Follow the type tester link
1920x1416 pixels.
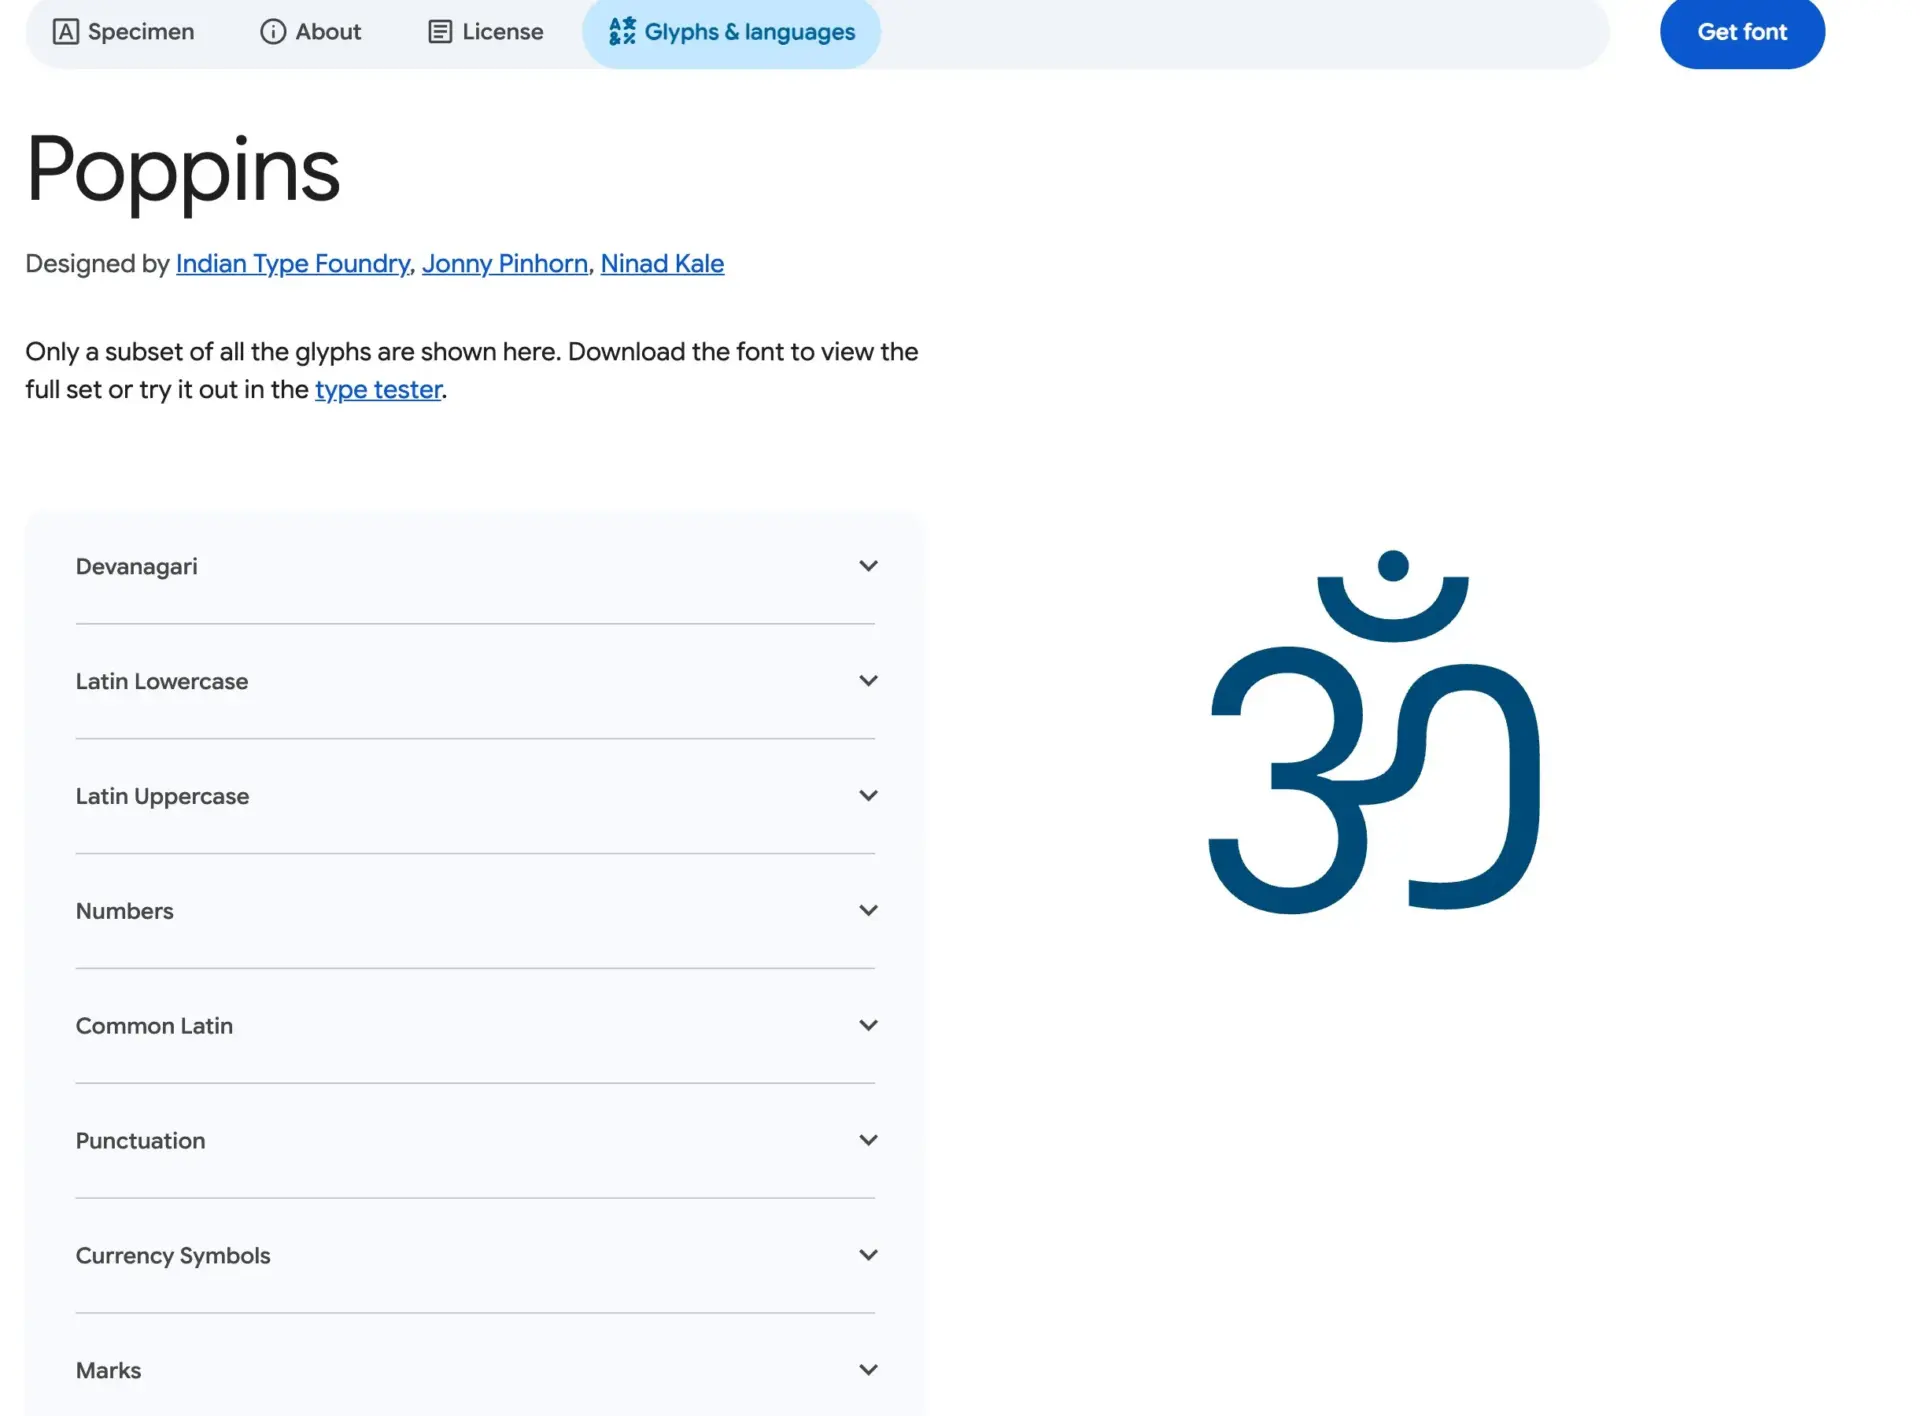click(x=378, y=390)
